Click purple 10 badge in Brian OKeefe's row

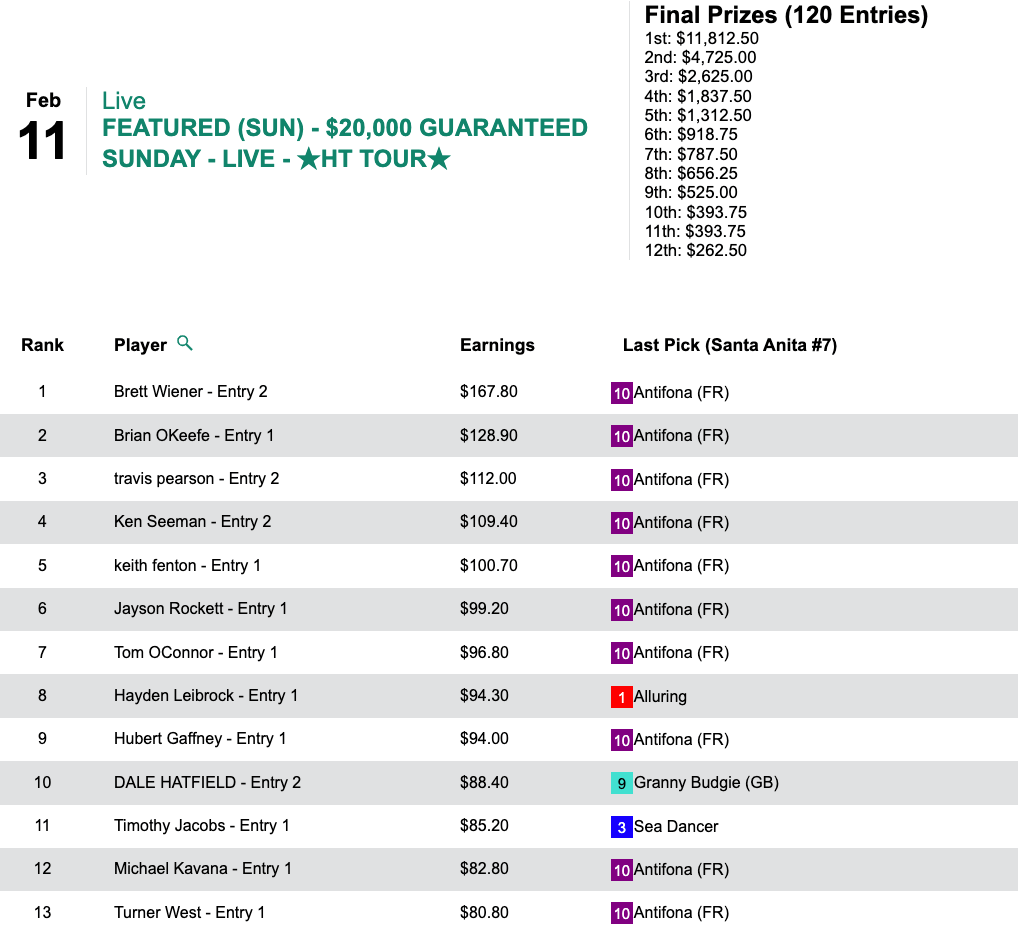click(x=621, y=436)
